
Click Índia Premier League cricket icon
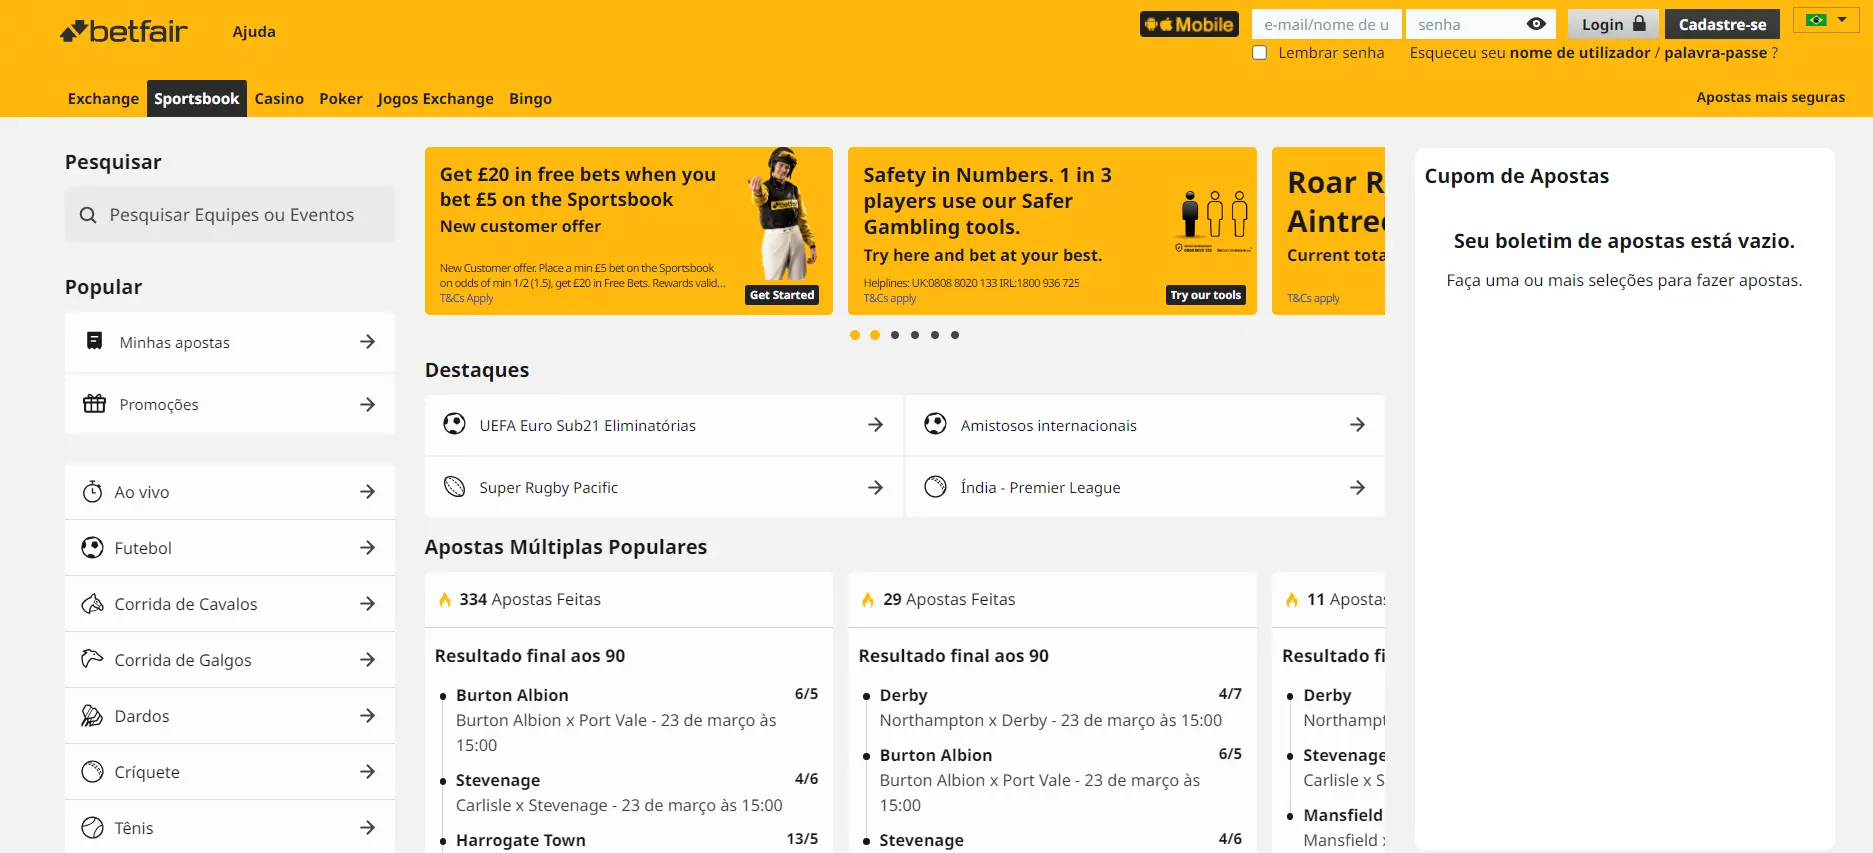point(935,486)
